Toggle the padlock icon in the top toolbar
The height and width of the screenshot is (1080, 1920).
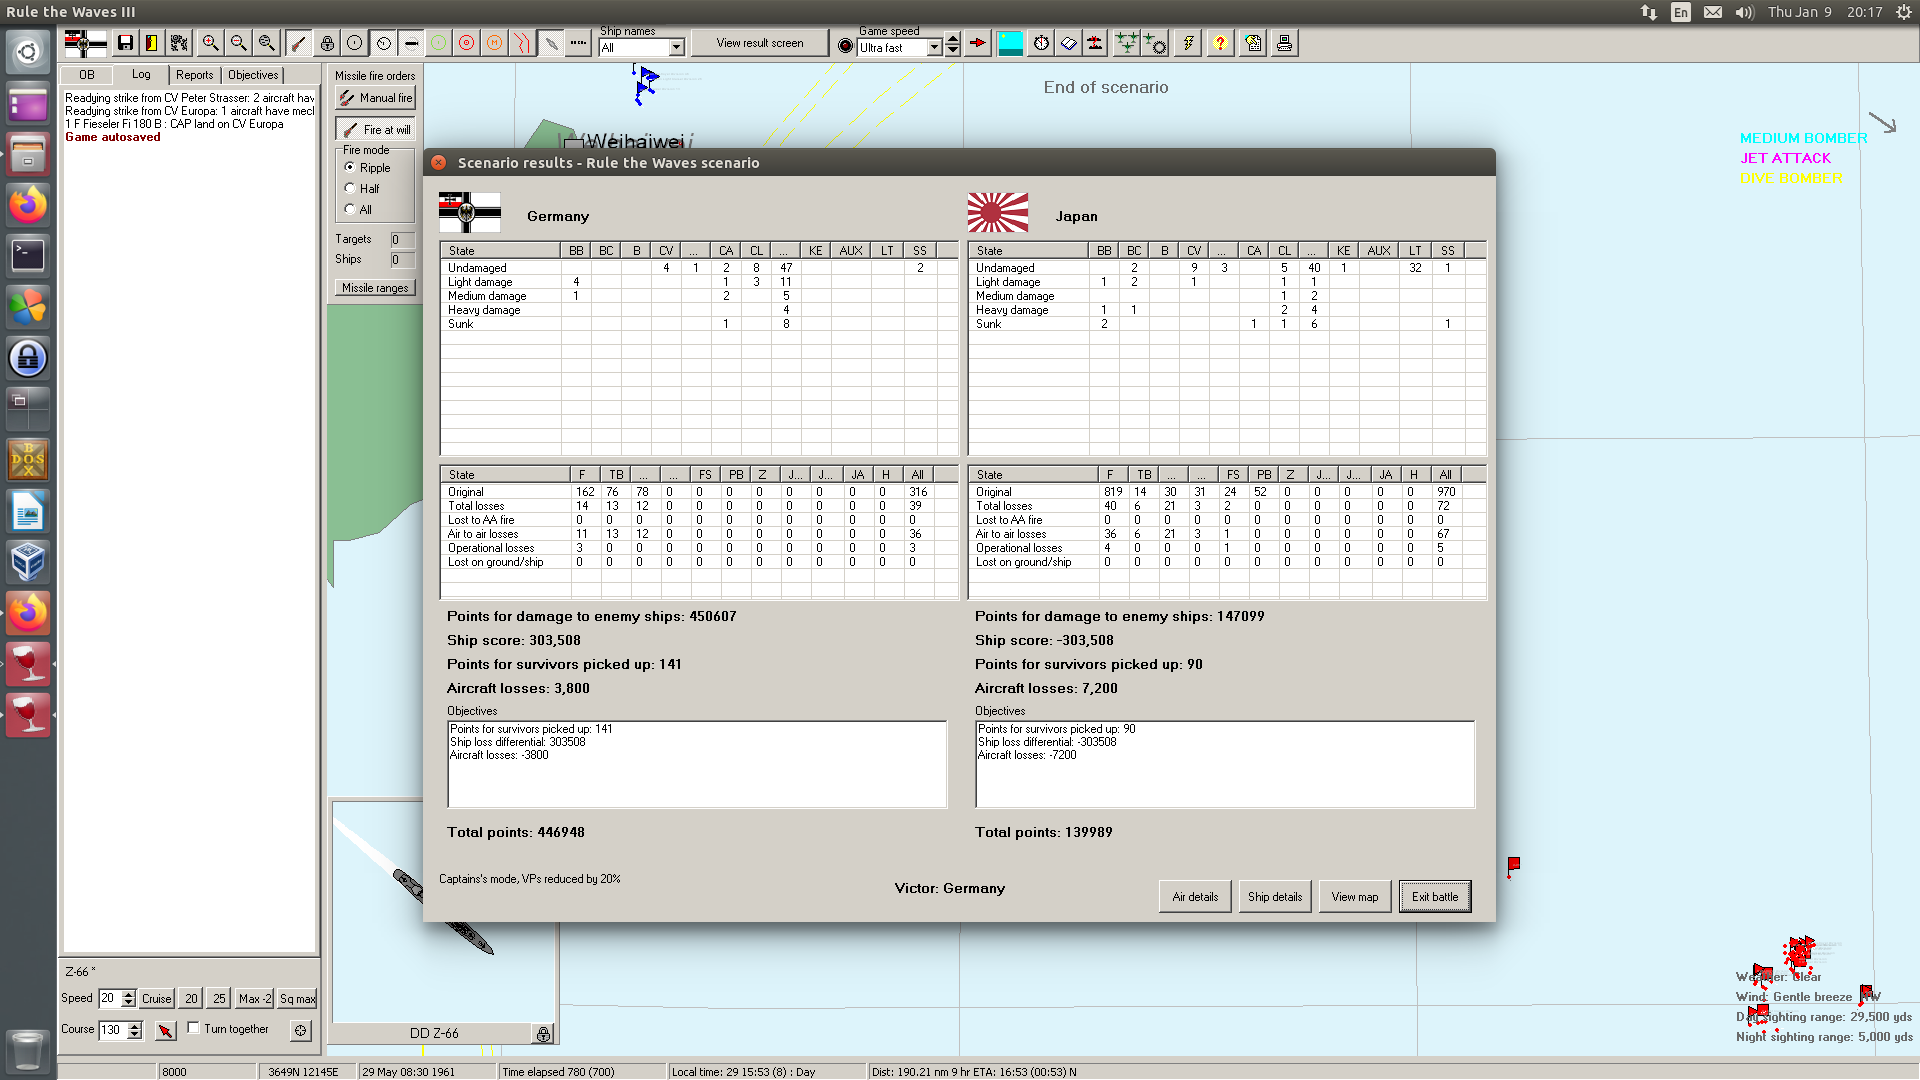[x=327, y=43]
